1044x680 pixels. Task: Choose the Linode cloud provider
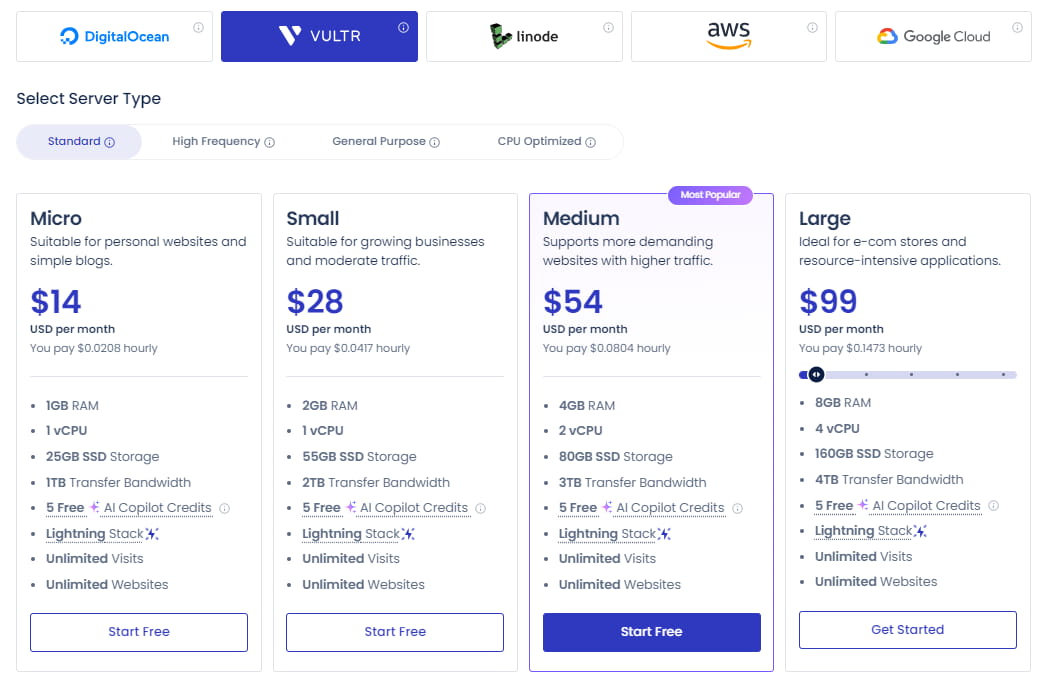point(524,37)
